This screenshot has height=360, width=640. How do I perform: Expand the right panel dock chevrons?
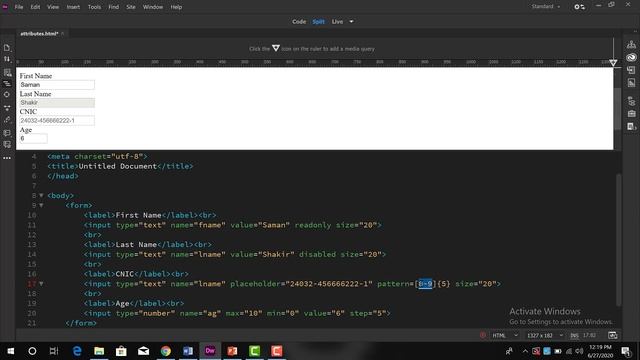(635, 31)
